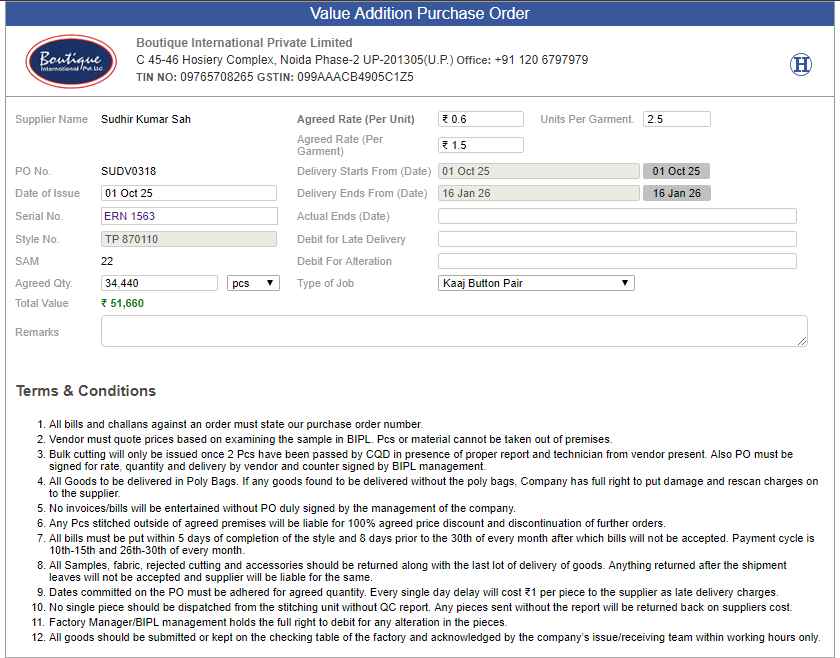Click the Units Per Garment field
The height and width of the screenshot is (658, 840).
[677, 119]
